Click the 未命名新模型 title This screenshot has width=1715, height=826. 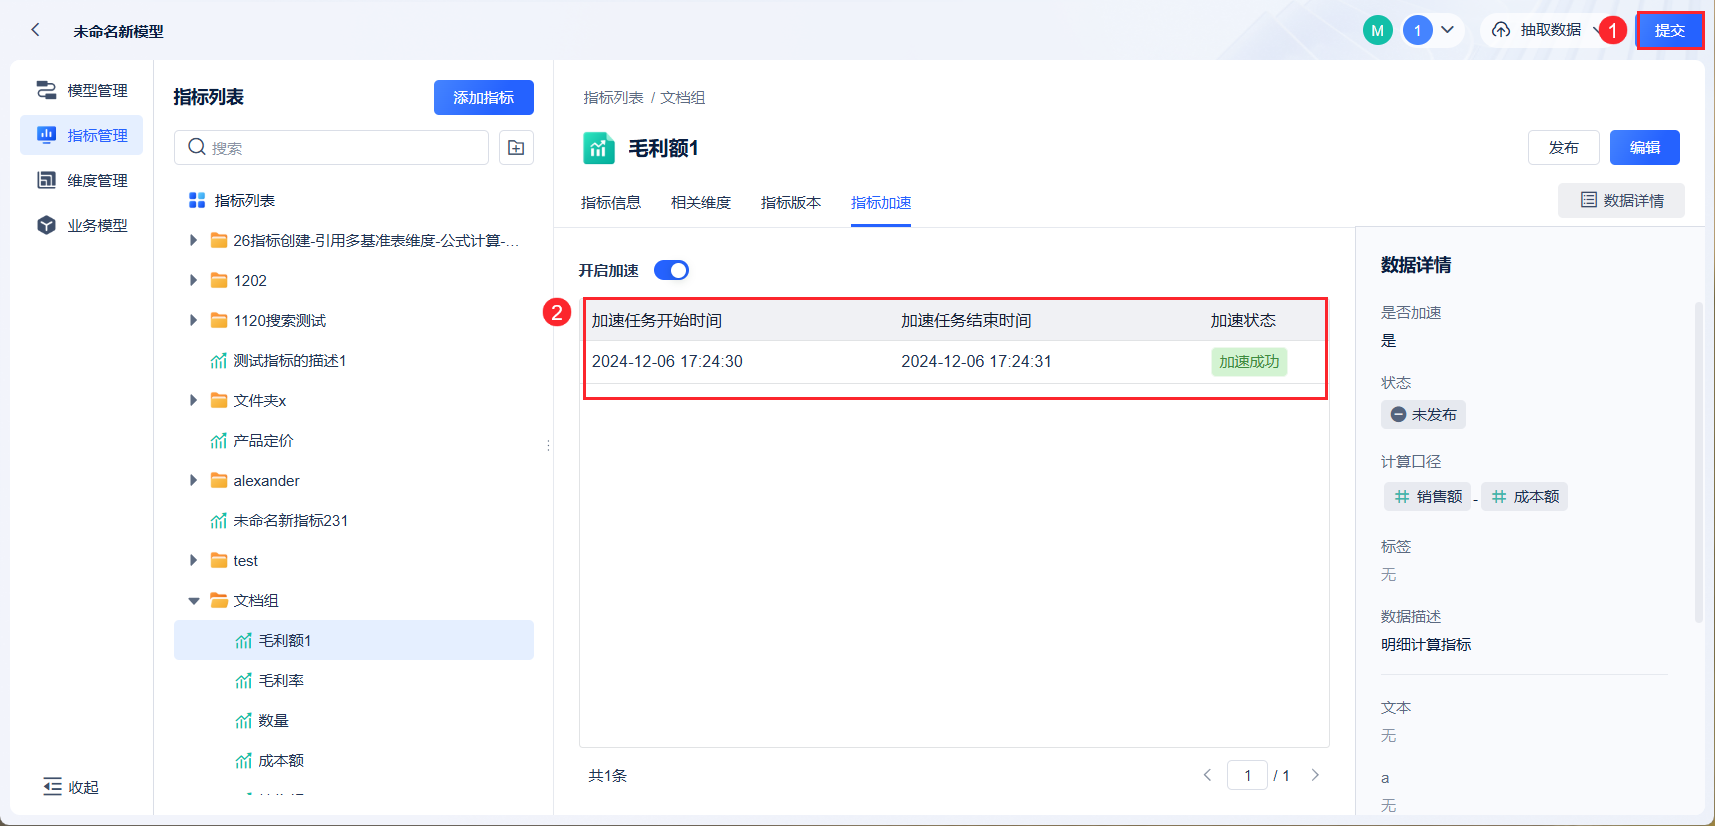(x=119, y=31)
